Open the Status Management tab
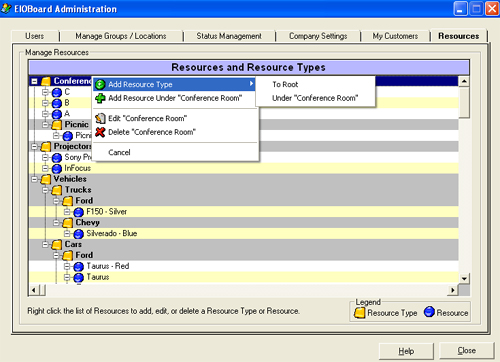This screenshot has height=362, width=500. coord(229,36)
